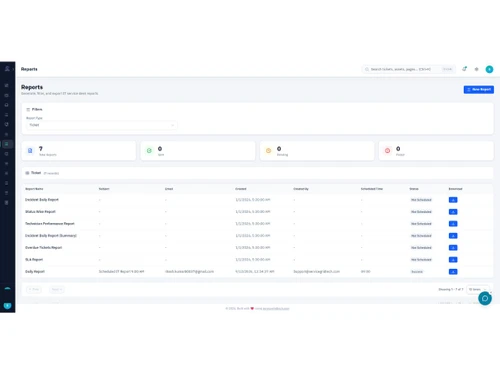Click the Daily Report subject text

[x=121, y=272]
